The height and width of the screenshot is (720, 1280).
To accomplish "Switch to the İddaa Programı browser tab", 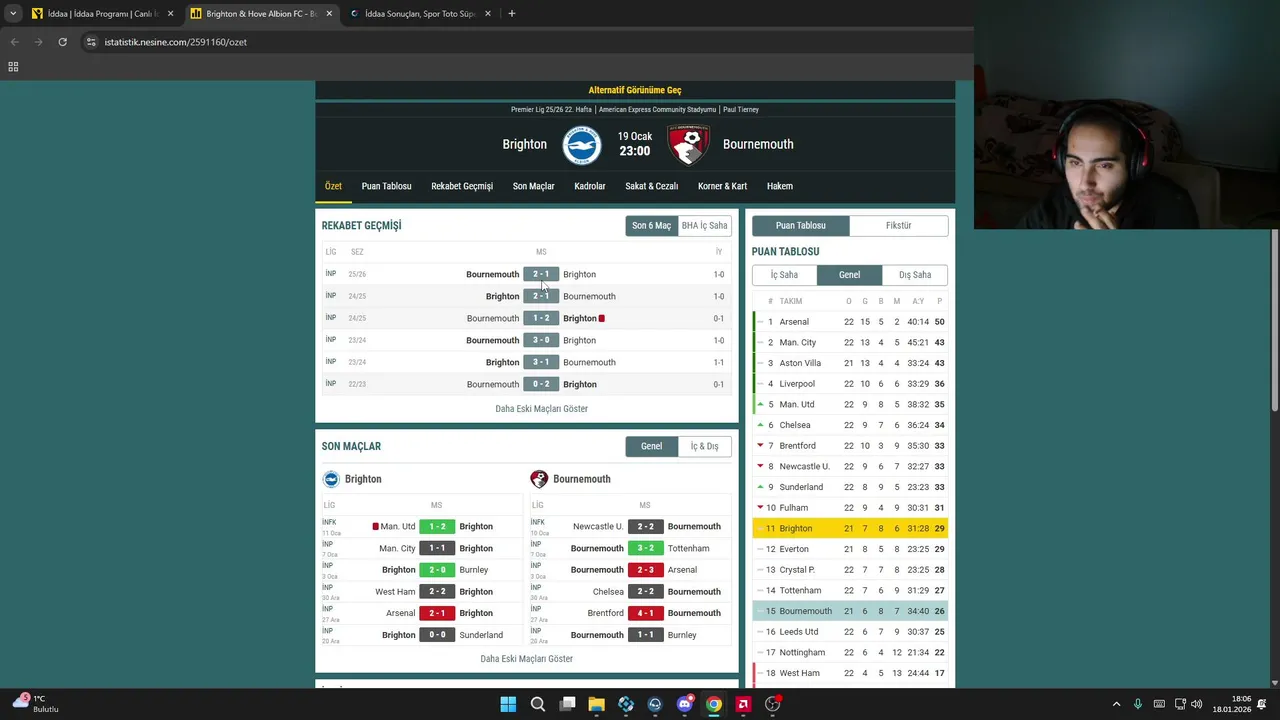I will [102, 14].
